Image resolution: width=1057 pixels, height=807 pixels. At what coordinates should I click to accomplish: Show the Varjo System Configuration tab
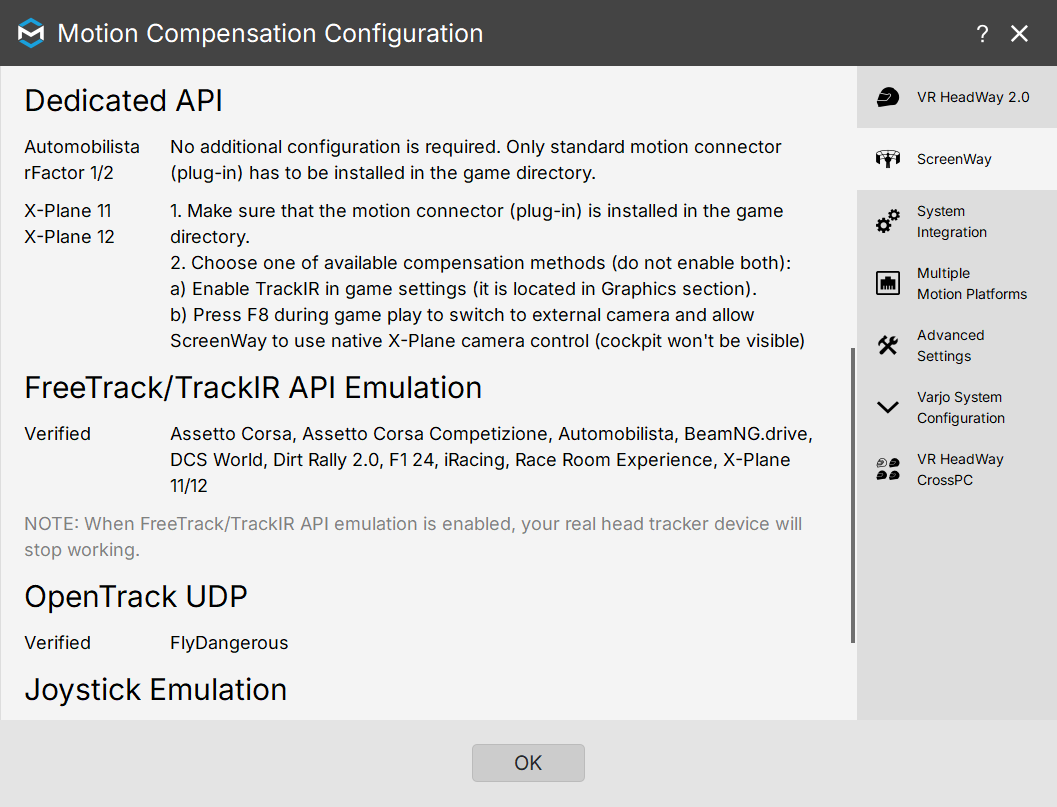point(957,407)
